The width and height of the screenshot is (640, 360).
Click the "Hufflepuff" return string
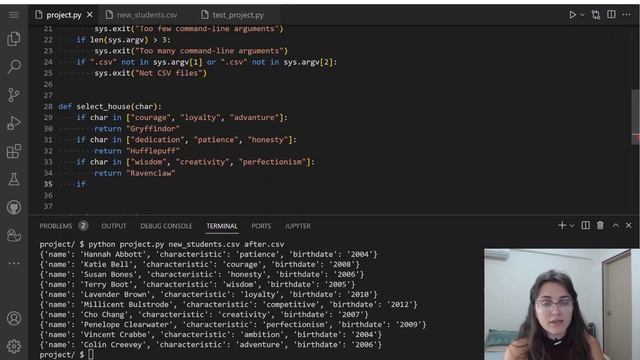tap(153, 151)
